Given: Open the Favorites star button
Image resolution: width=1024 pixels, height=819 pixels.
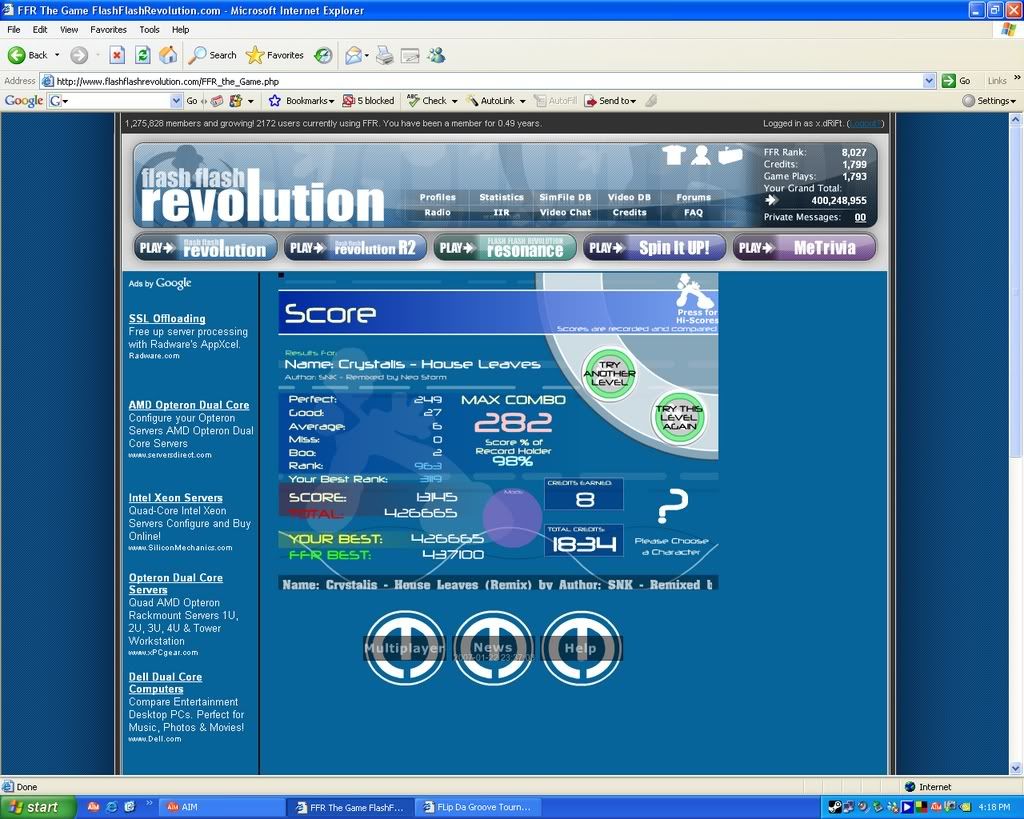Looking at the screenshot, I should [275, 55].
